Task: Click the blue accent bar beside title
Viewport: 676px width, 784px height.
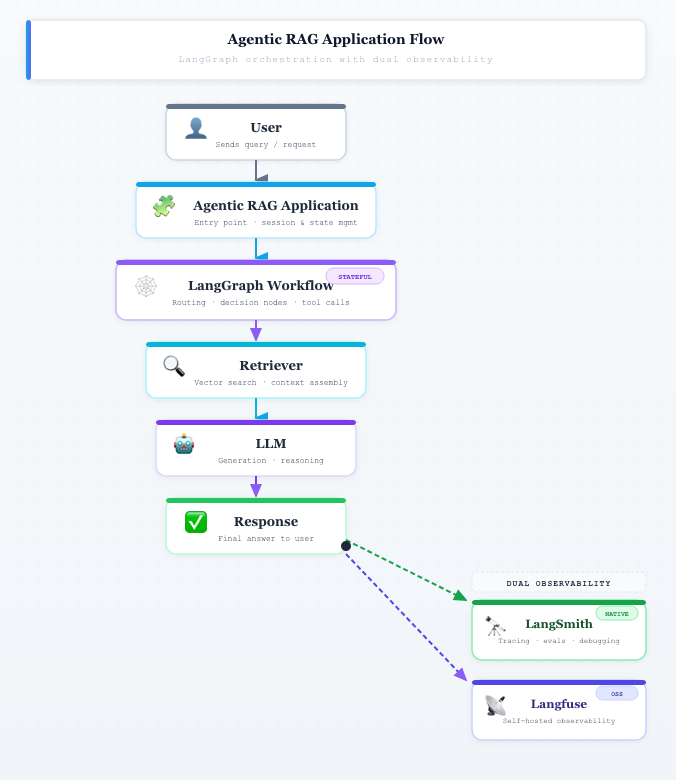Action: coord(28,50)
